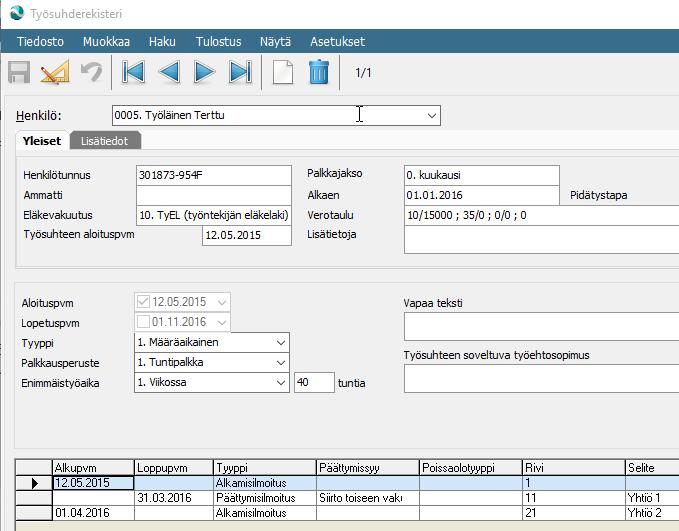Click the Verotaulu values field
The width and height of the screenshot is (679, 531).
coord(541,215)
